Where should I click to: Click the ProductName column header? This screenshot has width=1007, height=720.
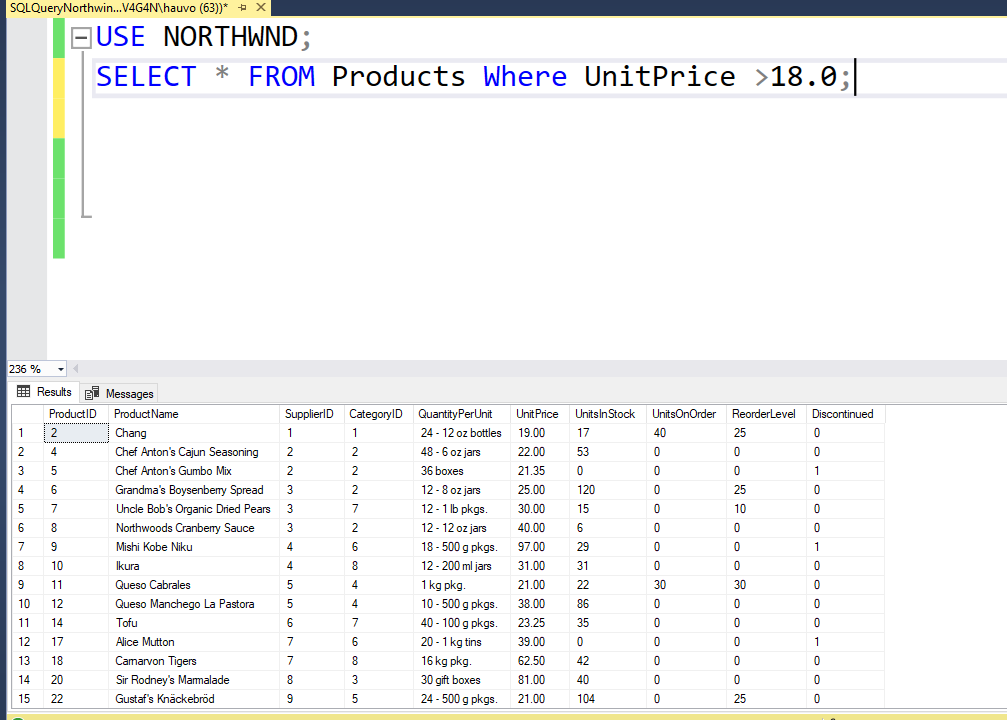click(x=146, y=414)
